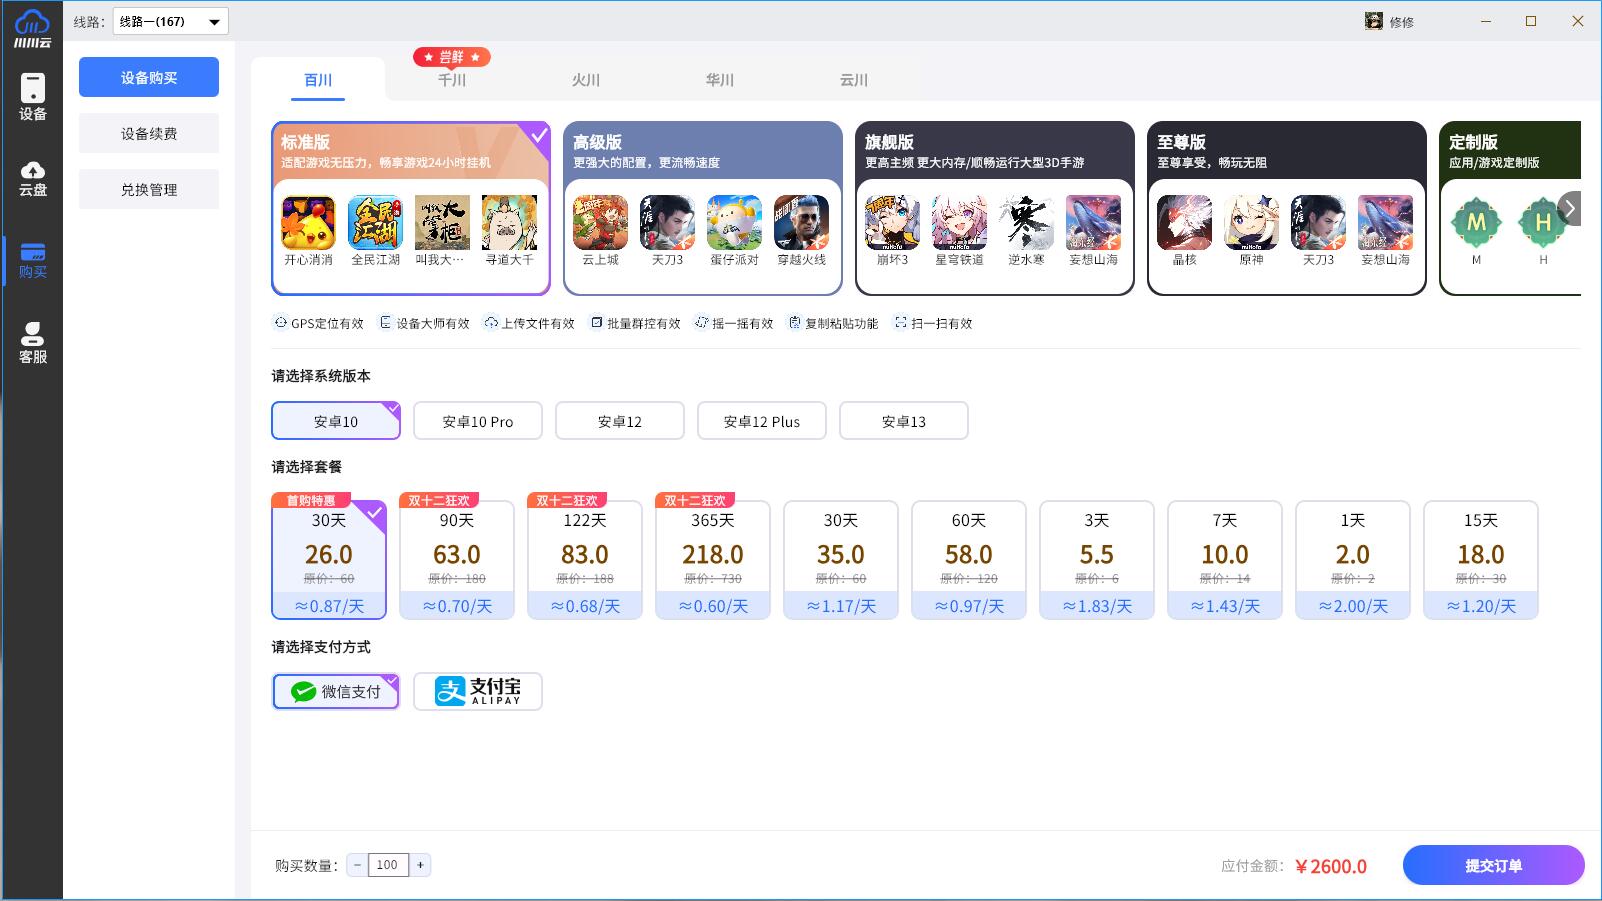Click the purchase quantity input field
Viewport: 1602px width, 901px height.
coord(388,865)
